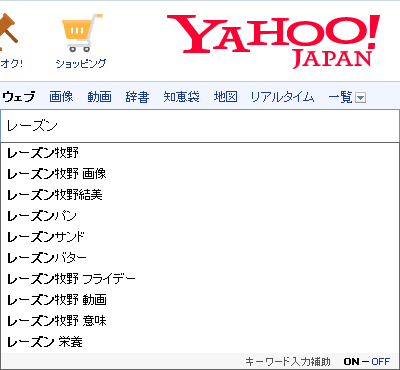
Task: Turn keyword input assist ON
Action: click(x=351, y=362)
